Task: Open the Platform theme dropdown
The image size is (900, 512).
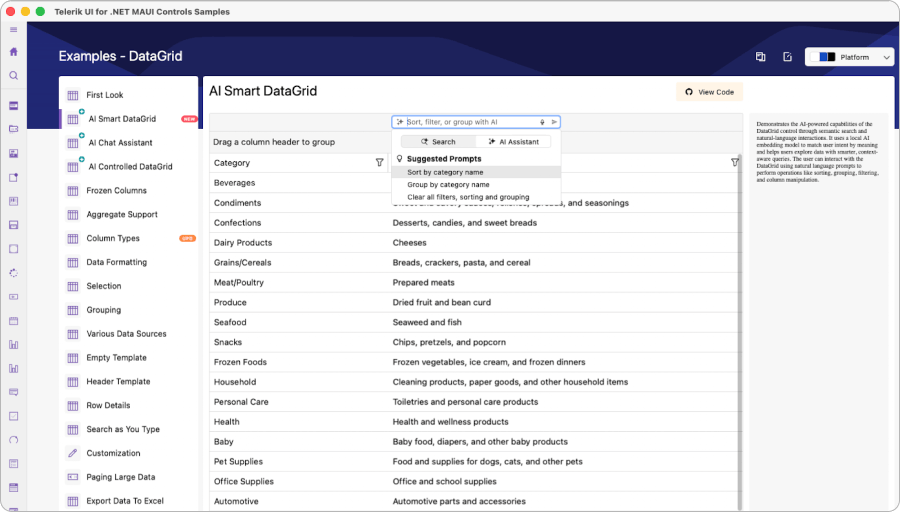Action: 850,57
